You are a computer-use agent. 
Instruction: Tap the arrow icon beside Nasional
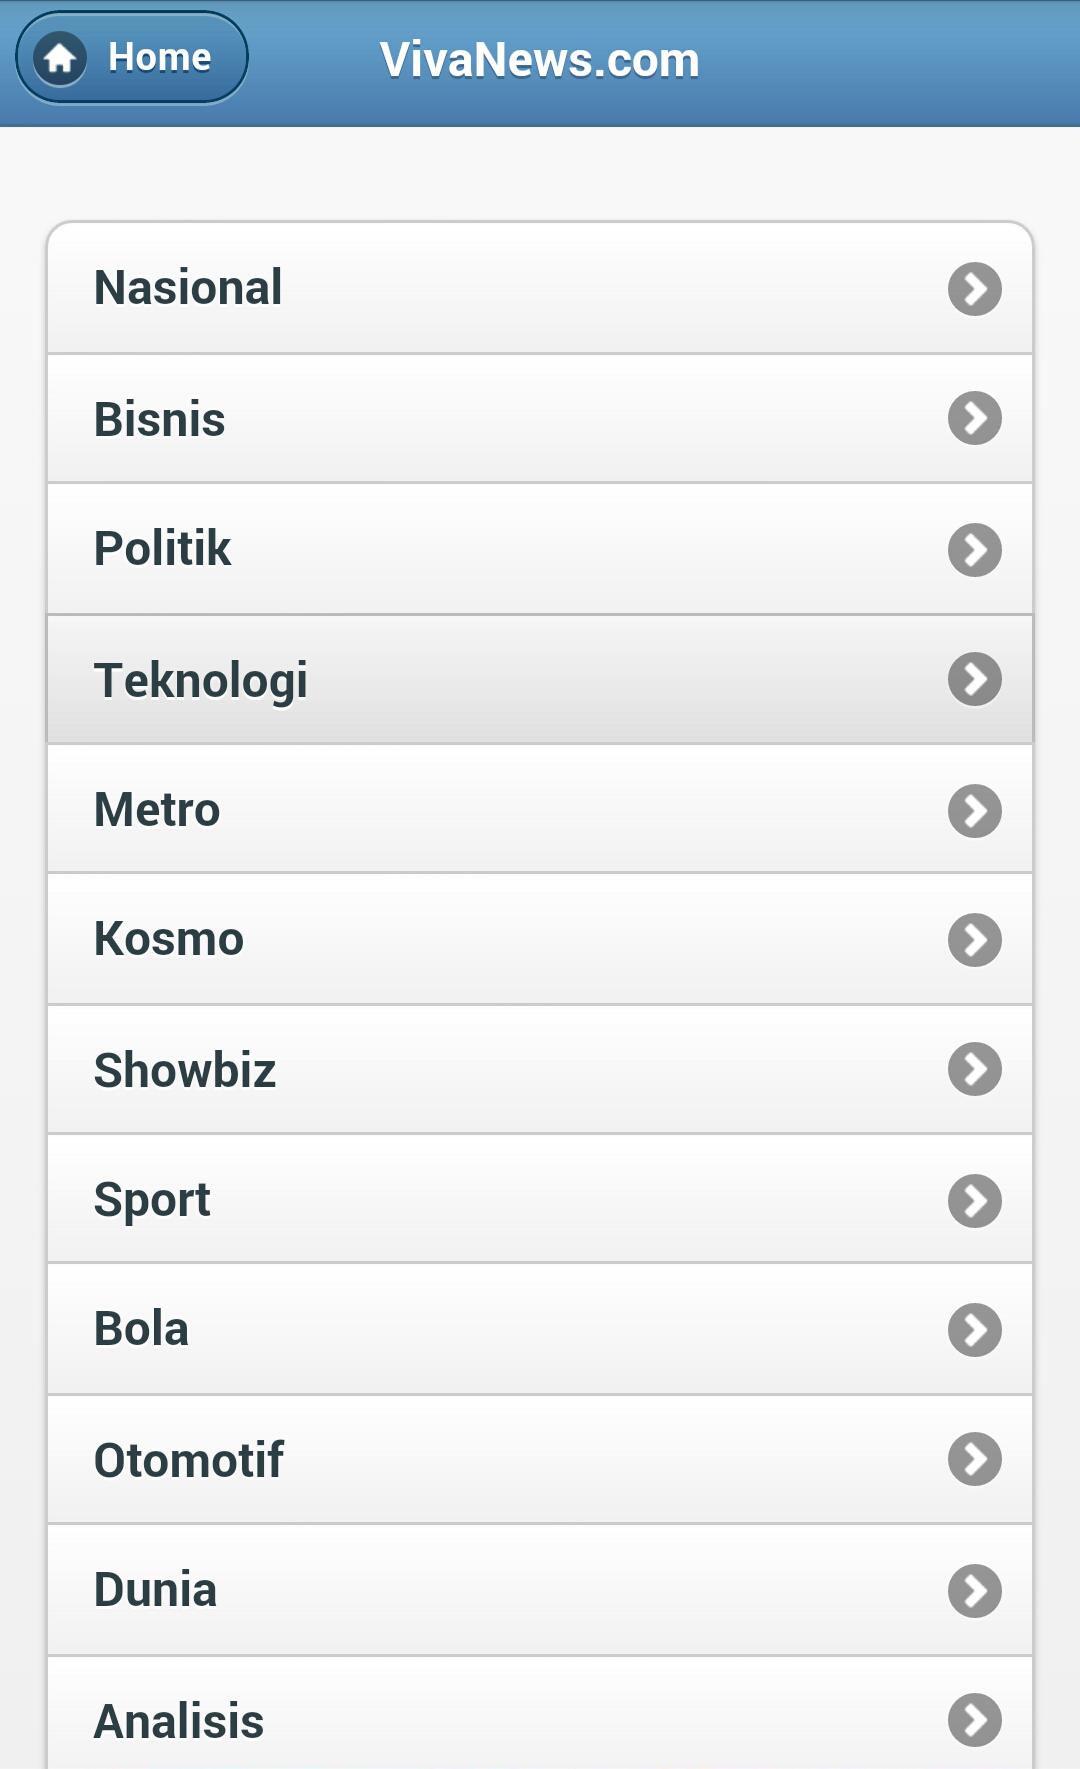[975, 289]
